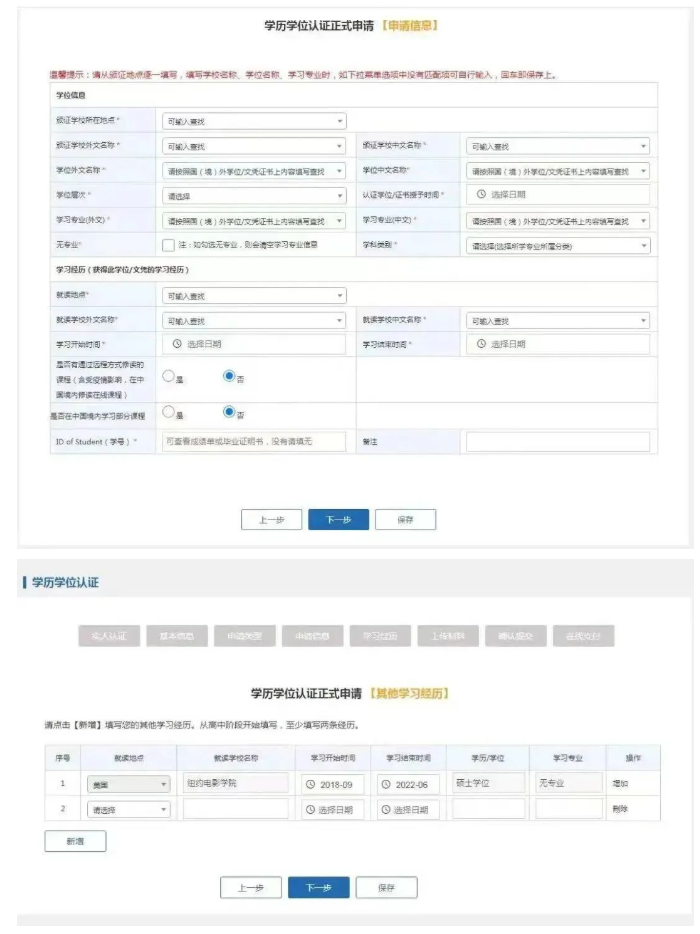Expand the 学位层次 dropdown
700x934 pixels.
point(254,195)
